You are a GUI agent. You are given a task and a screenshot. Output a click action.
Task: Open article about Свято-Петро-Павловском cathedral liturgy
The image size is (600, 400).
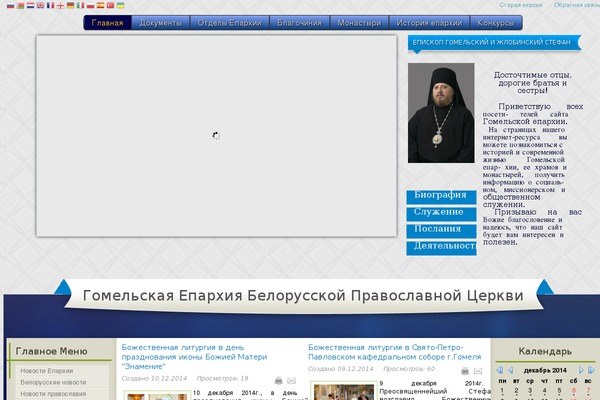395,352
